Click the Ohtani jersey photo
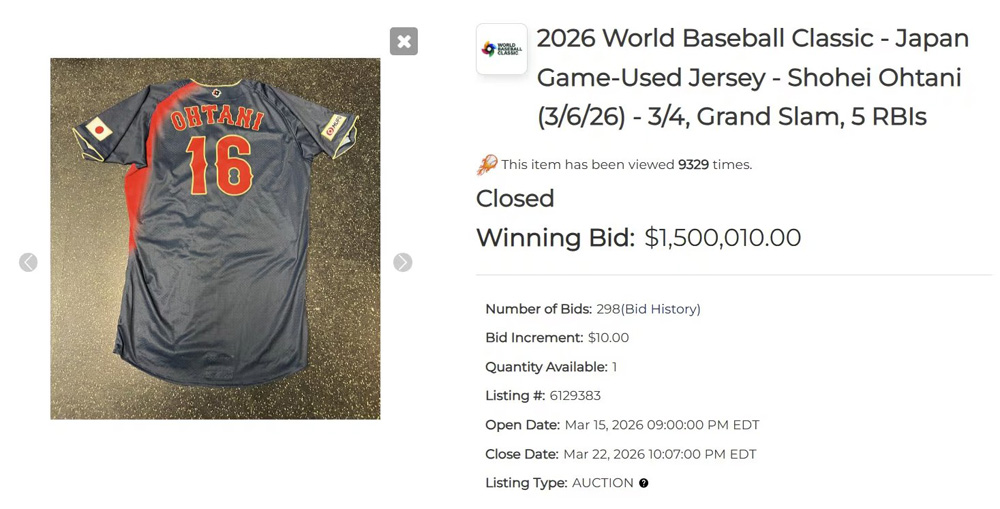Image resolution: width=1000 pixels, height=509 pixels. (x=215, y=238)
